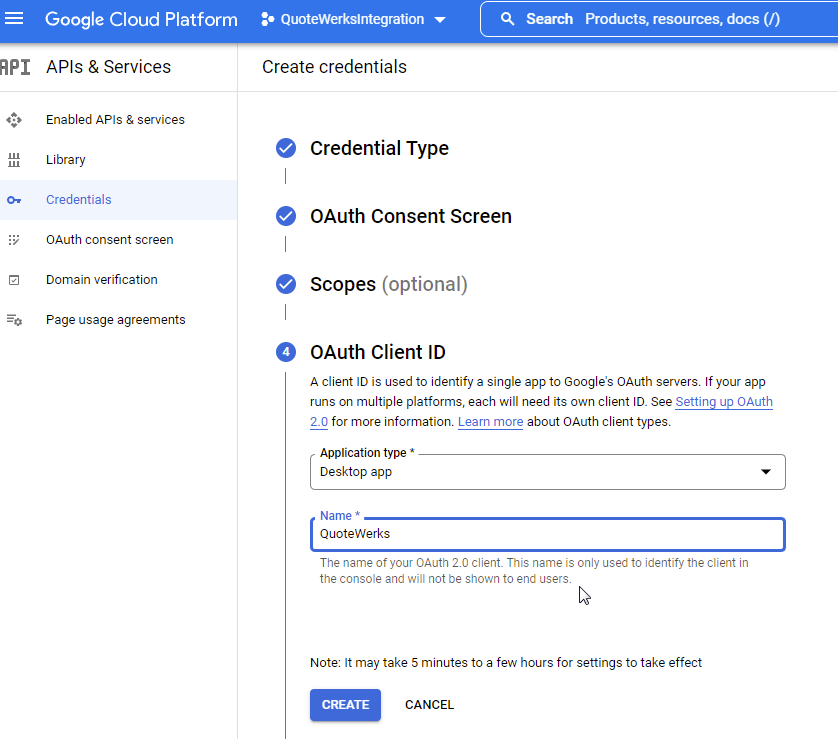Click the Application type dropdown arrow

tap(766, 472)
